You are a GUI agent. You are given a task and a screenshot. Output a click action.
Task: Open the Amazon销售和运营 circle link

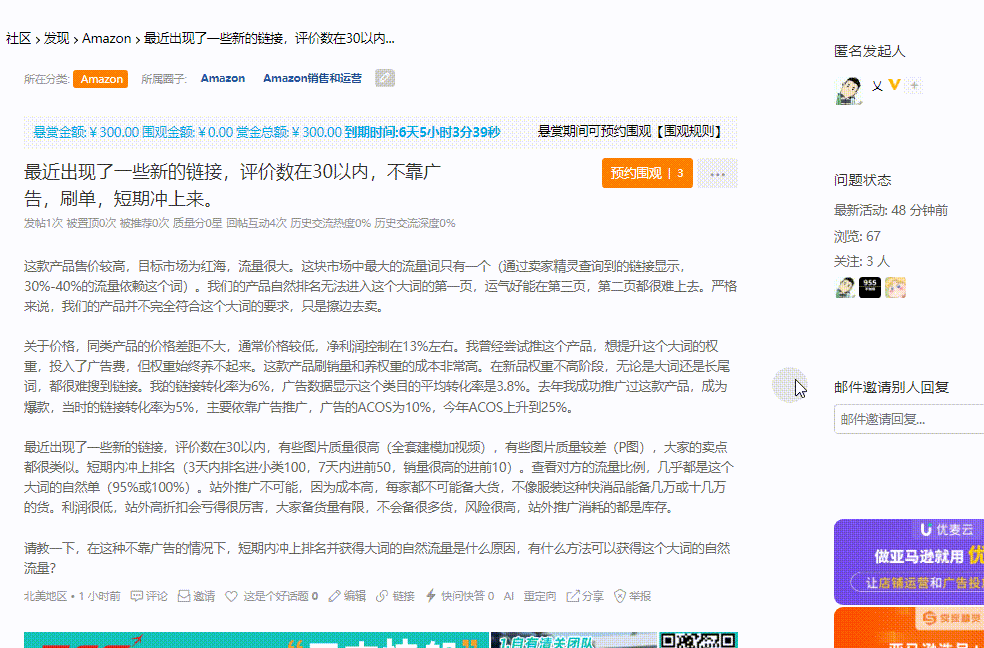coord(312,78)
